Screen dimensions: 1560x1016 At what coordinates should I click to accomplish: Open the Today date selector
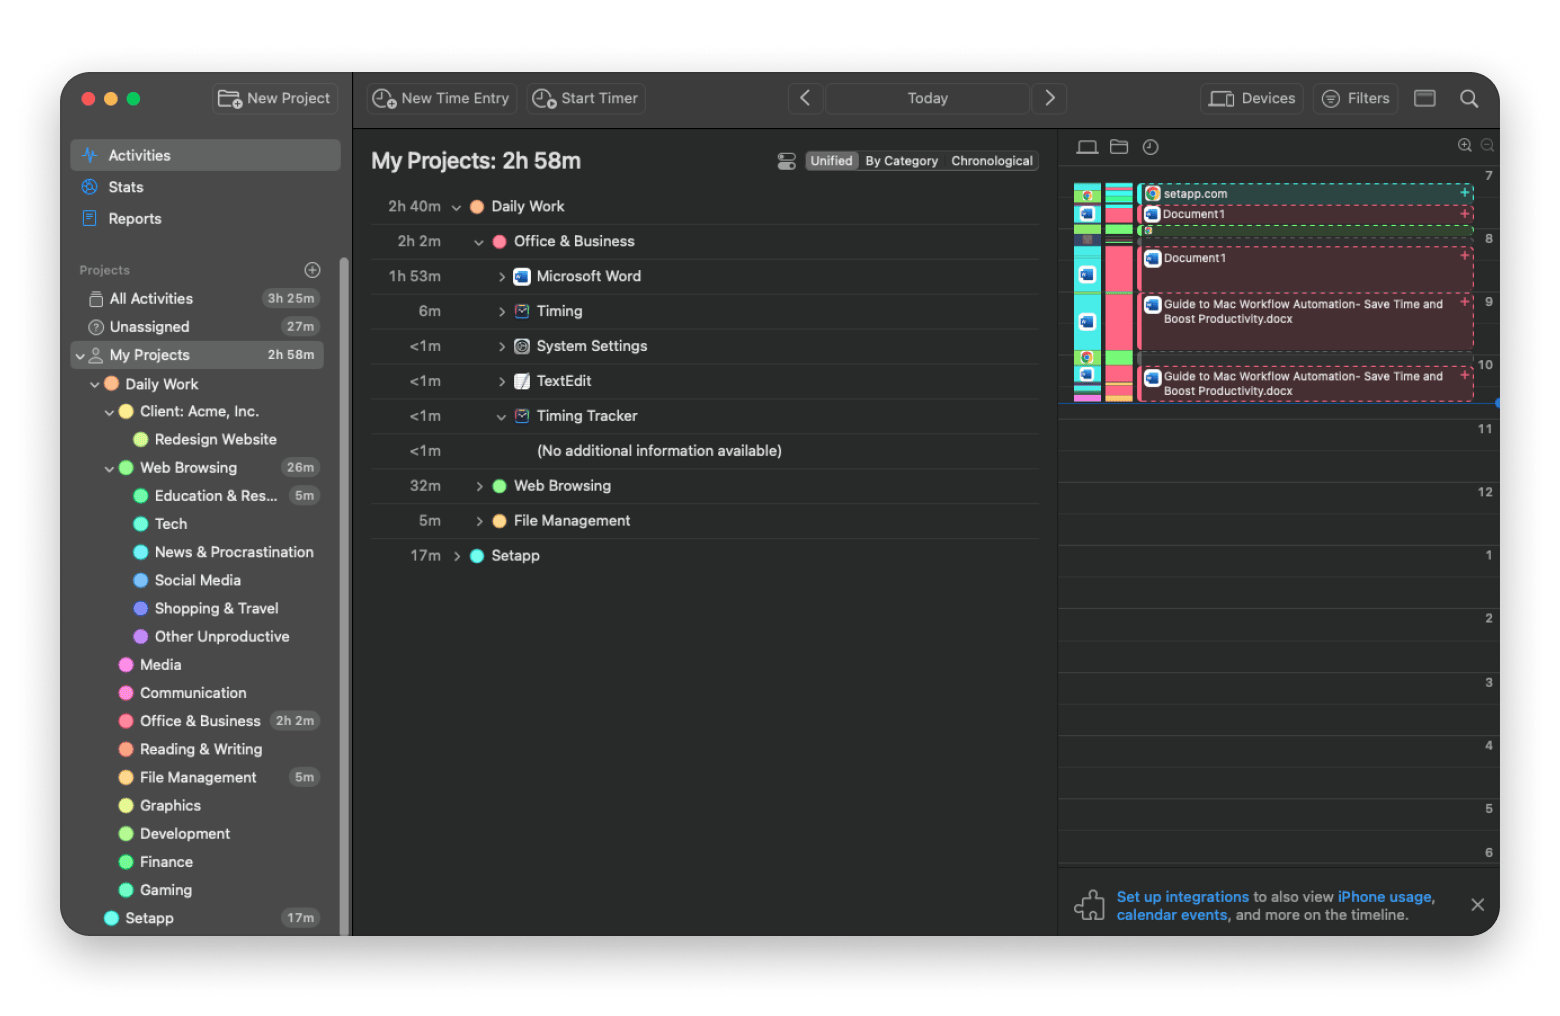[927, 98]
